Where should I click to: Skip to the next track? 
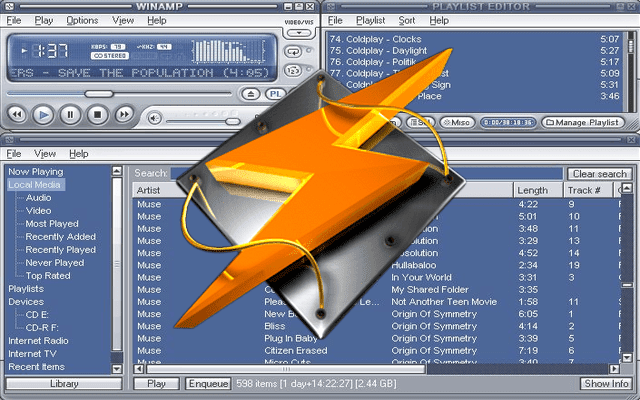click(x=124, y=115)
